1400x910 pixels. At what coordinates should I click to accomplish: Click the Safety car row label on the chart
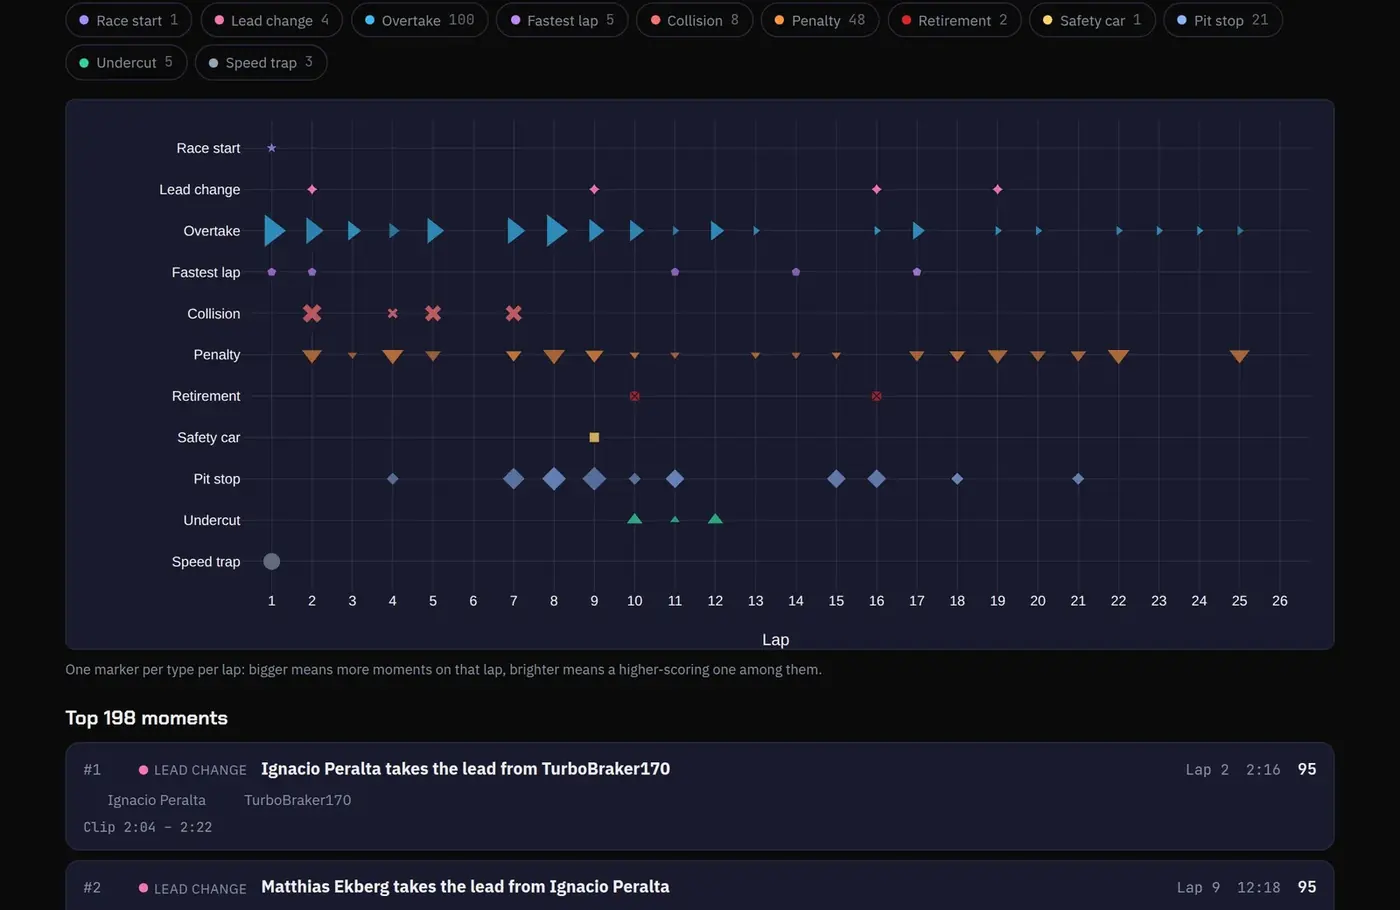(x=209, y=437)
